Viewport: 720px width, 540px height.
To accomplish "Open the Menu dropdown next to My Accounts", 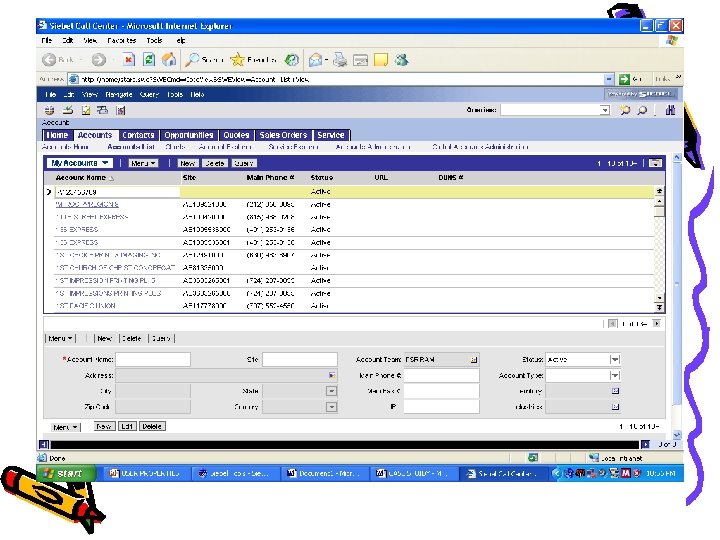I will point(143,163).
